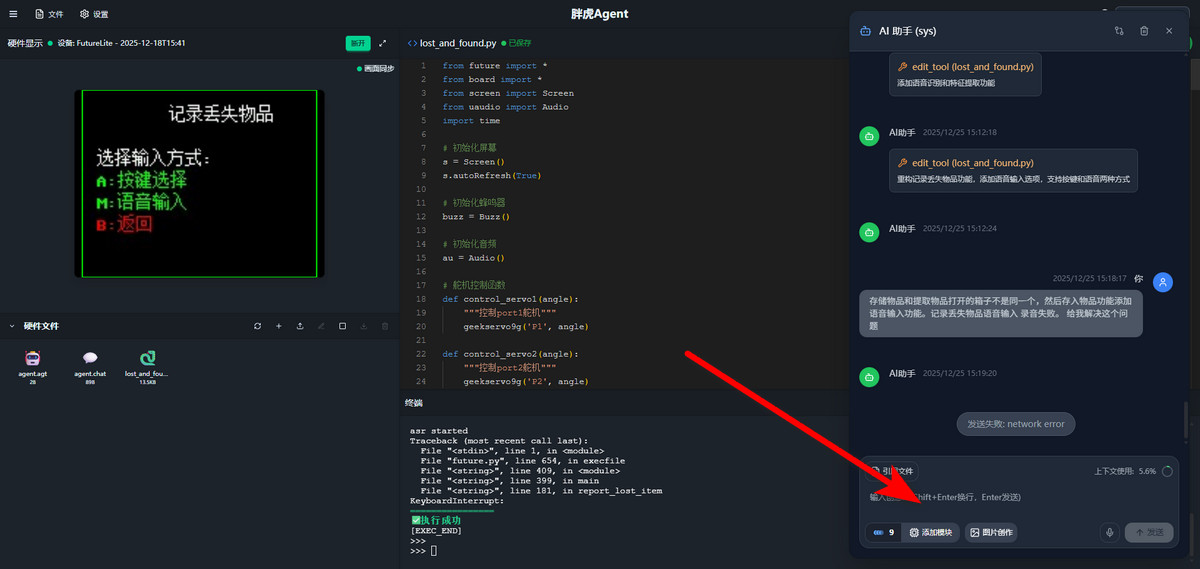
Task: Collapse the 硬件文件 panel
Action: [12, 326]
